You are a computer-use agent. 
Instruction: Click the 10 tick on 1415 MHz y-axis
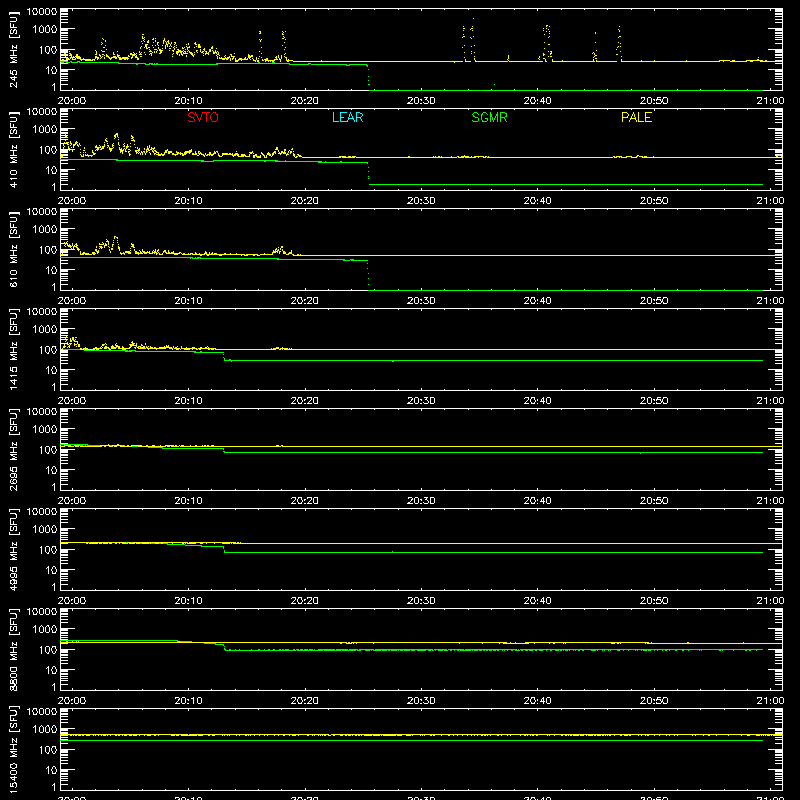(x=51, y=370)
